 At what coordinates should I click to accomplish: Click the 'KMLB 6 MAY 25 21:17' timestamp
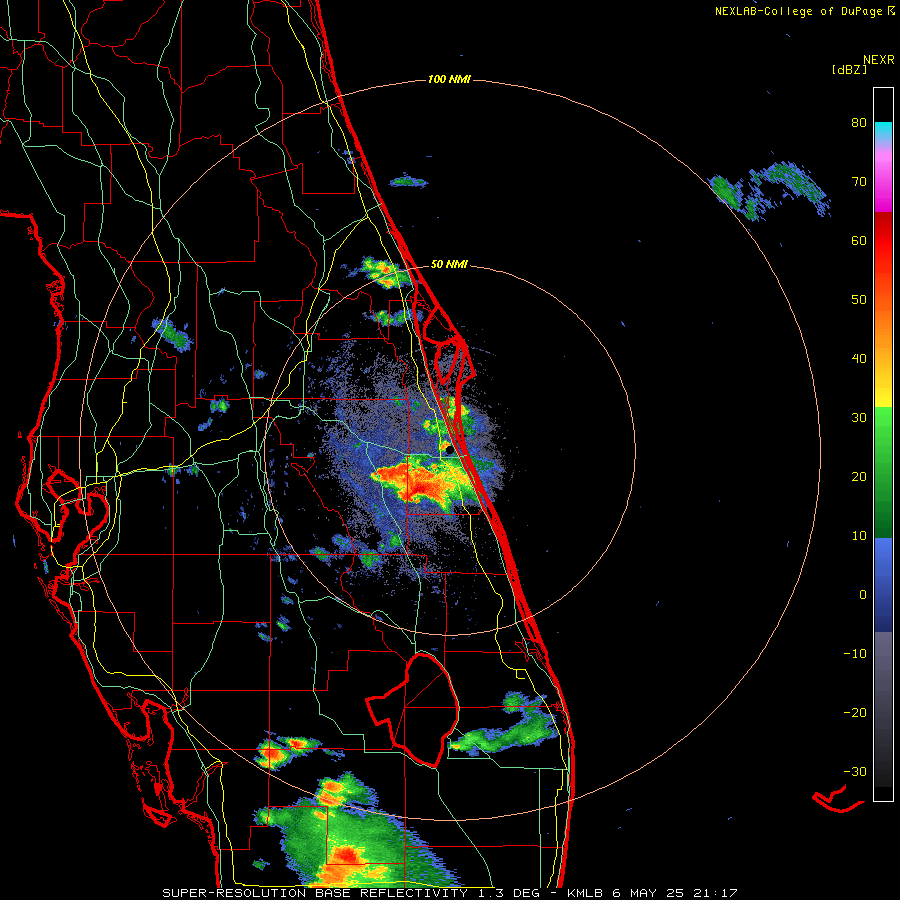click(652, 893)
